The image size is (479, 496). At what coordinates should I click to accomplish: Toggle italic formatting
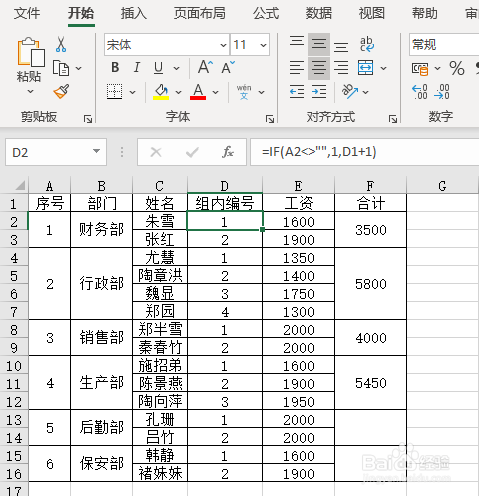(x=136, y=68)
